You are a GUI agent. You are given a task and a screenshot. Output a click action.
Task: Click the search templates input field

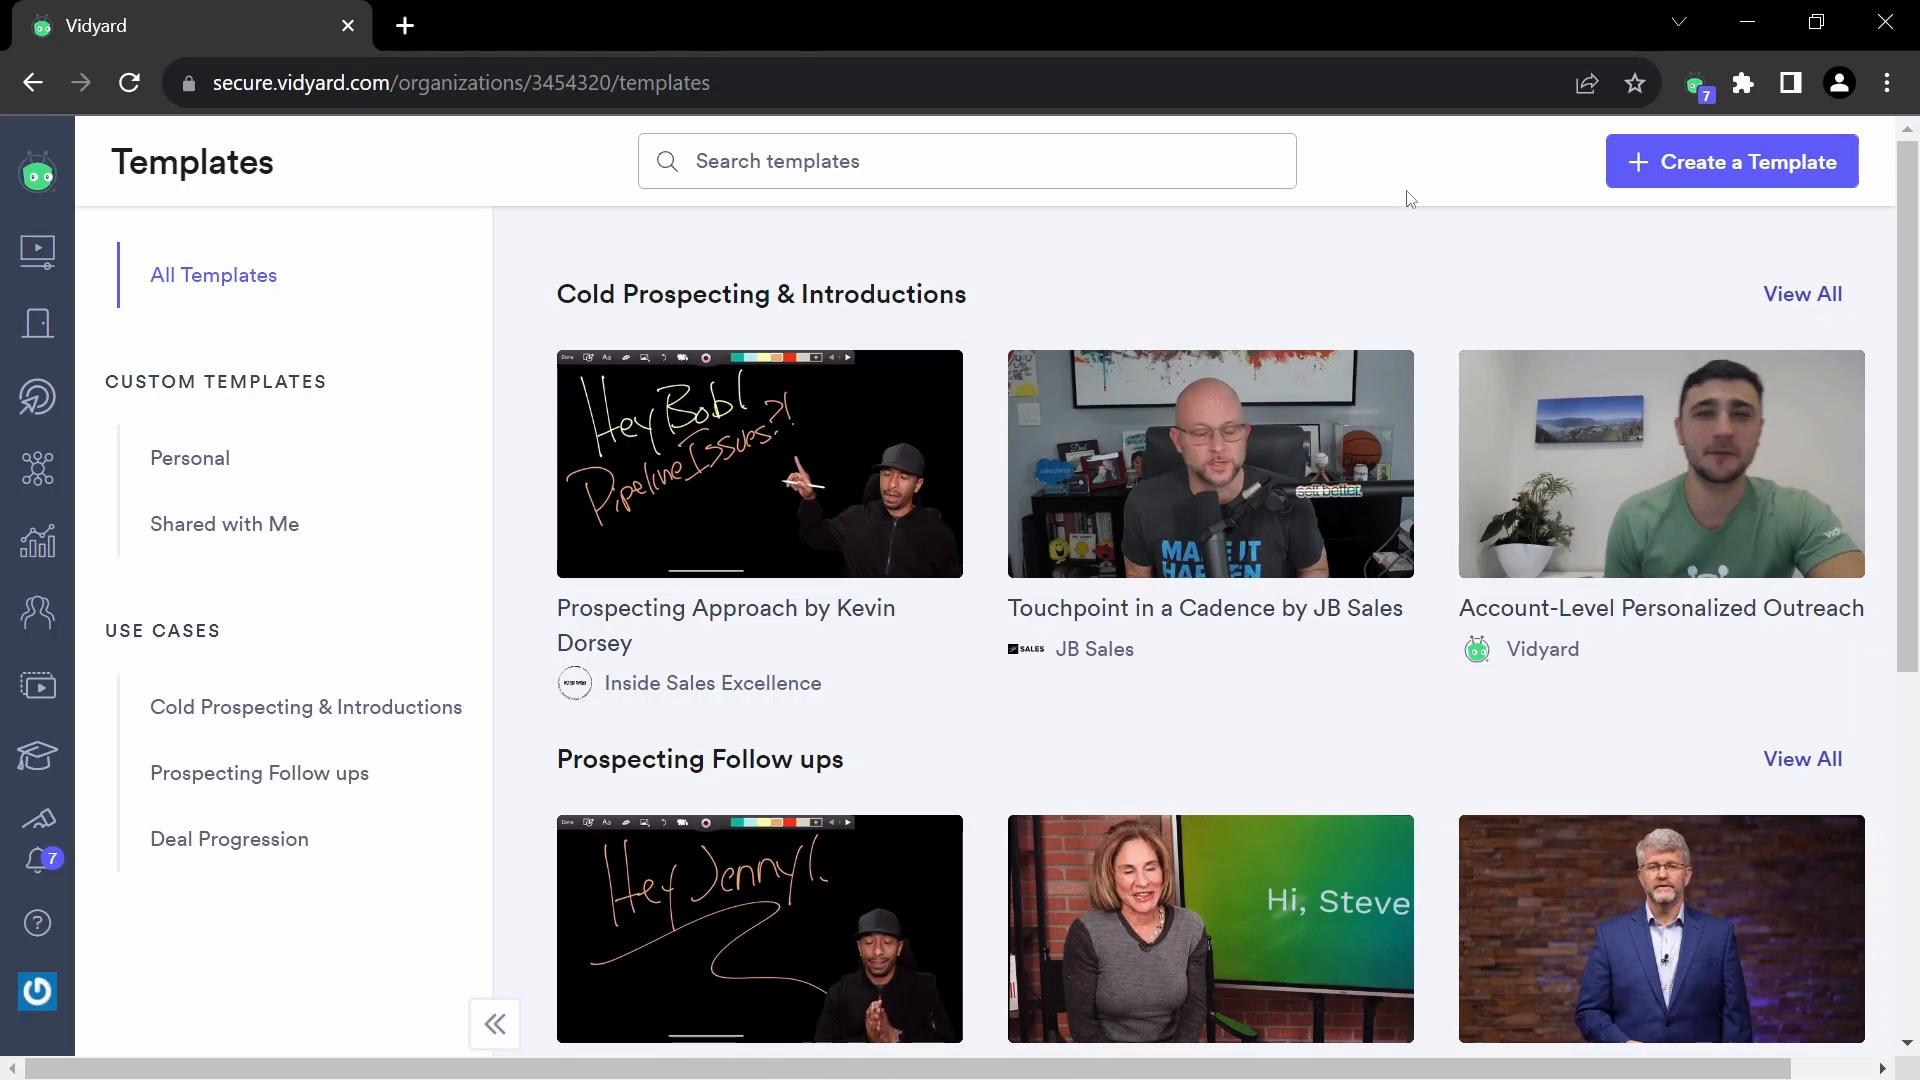967,161
